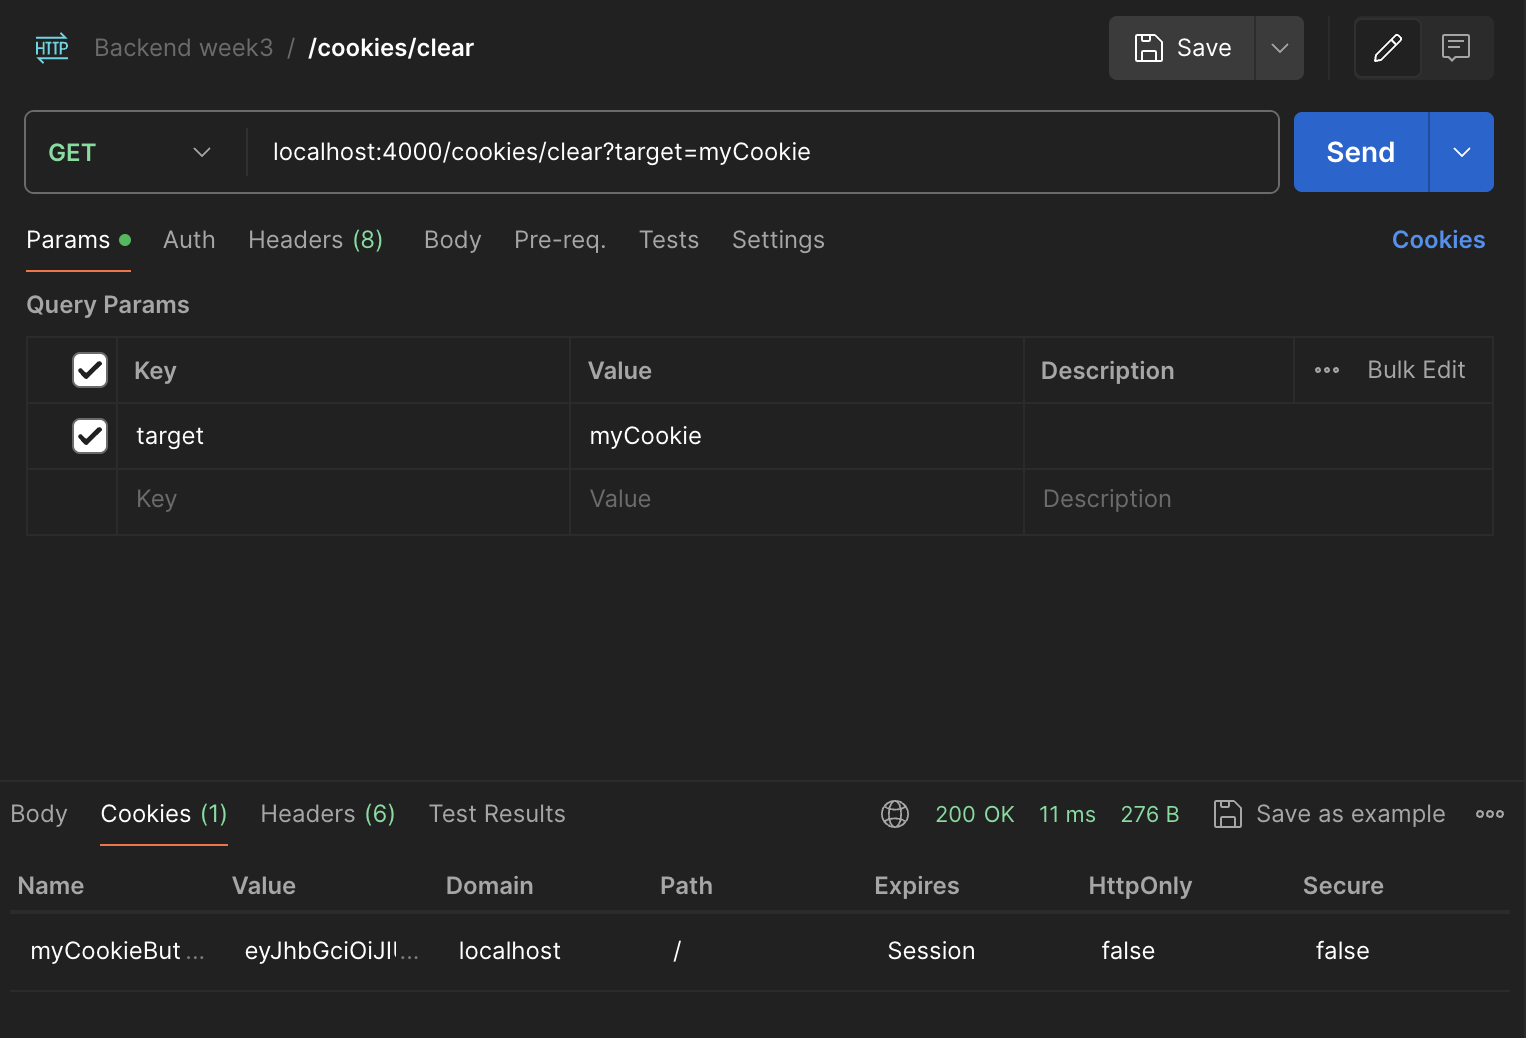Open the Settings tab
Image resolution: width=1526 pixels, height=1038 pixels.
778,240
